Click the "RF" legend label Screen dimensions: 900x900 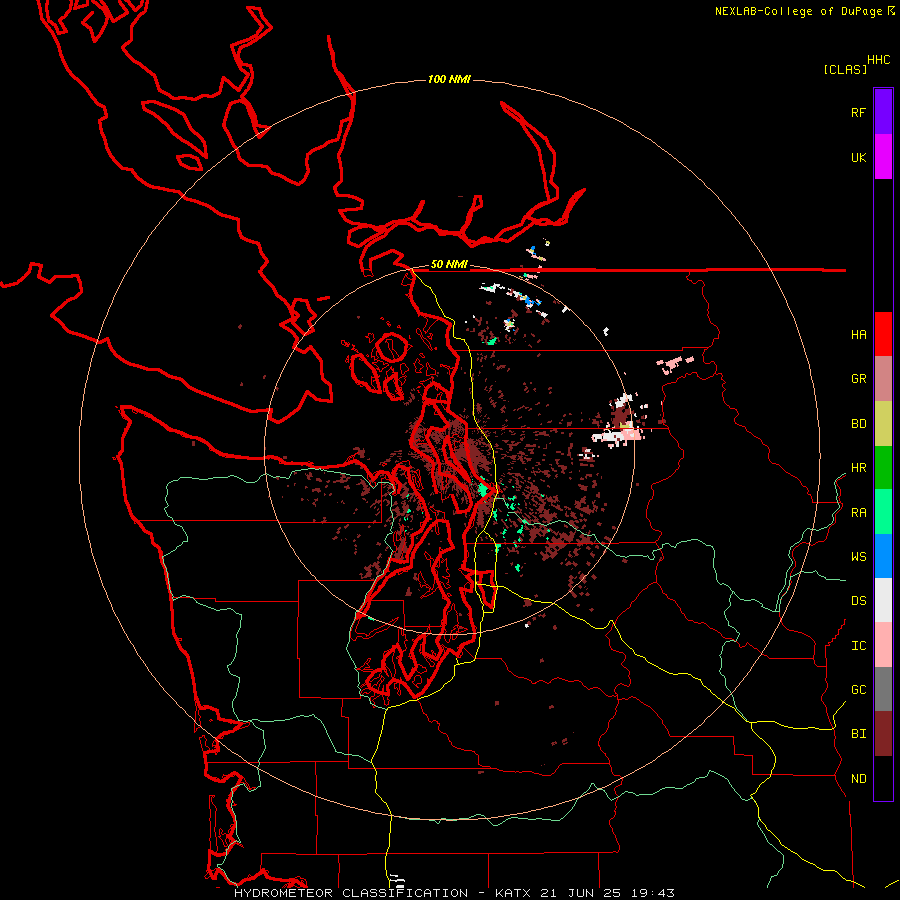pyautogui.click(x=858, y=112)
